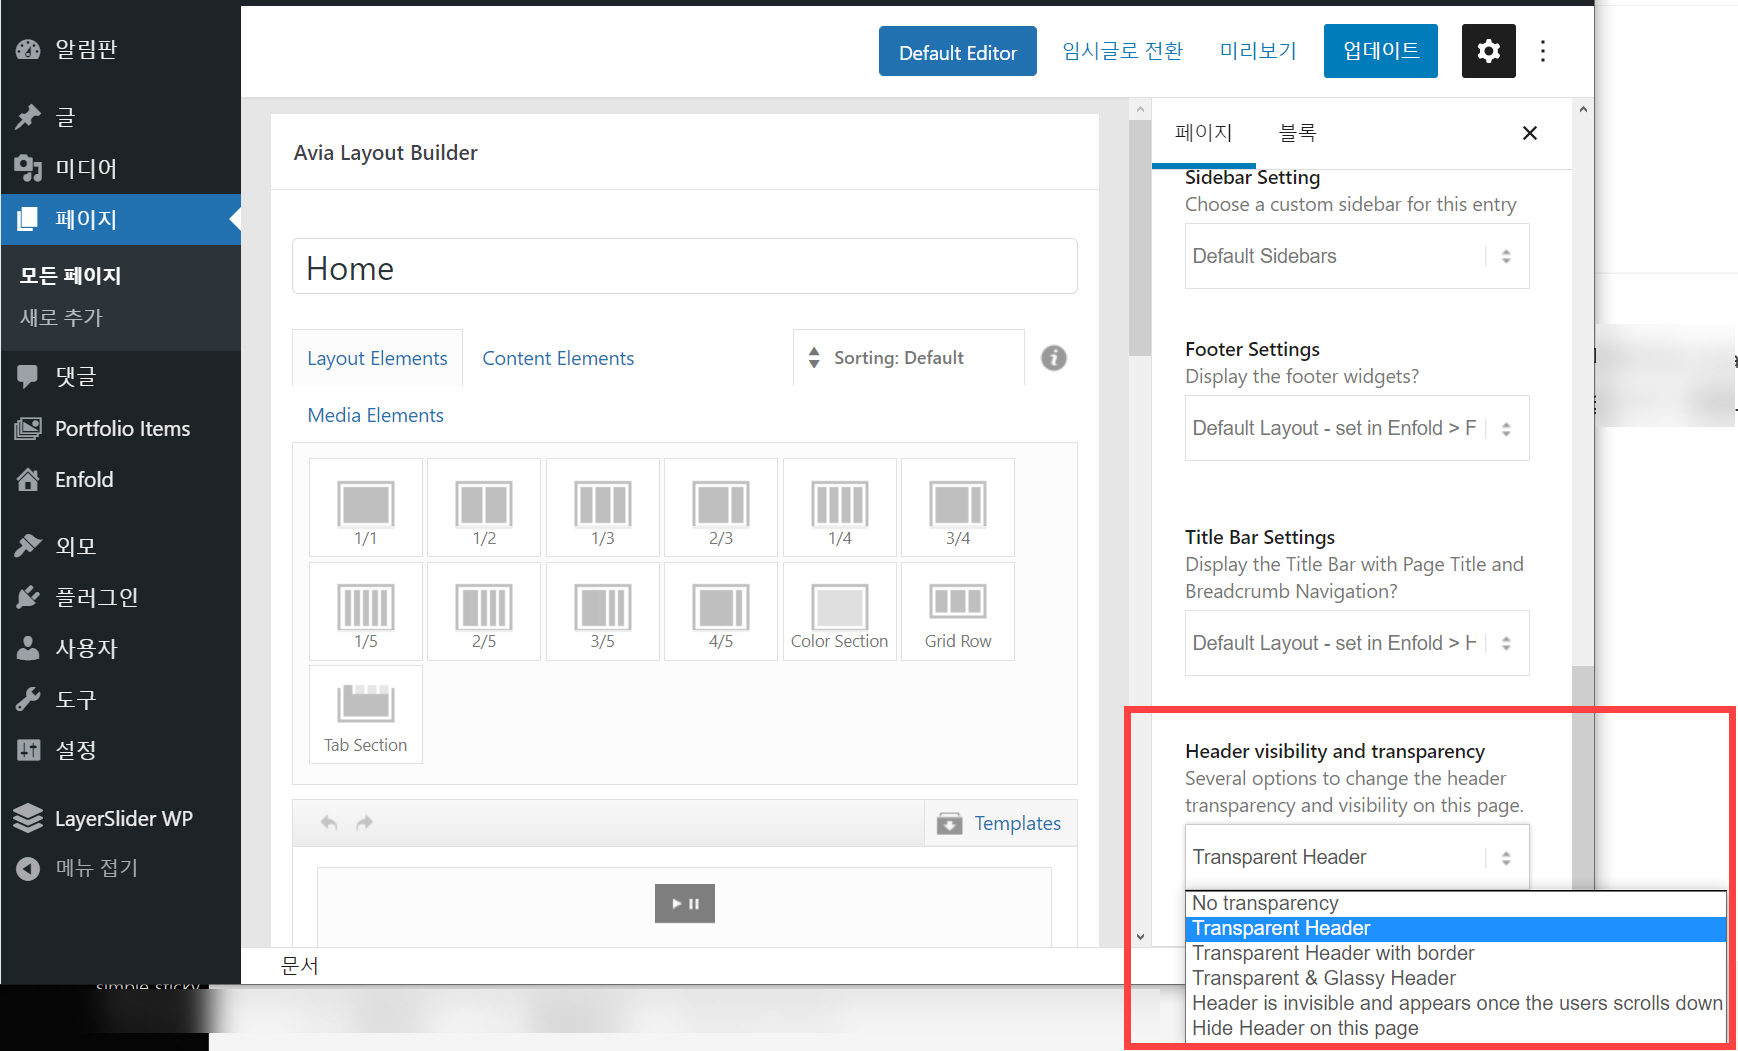
Task: Open the 알림판 dashboard menu
Action: pyautogui.click(x=120, y=49)
